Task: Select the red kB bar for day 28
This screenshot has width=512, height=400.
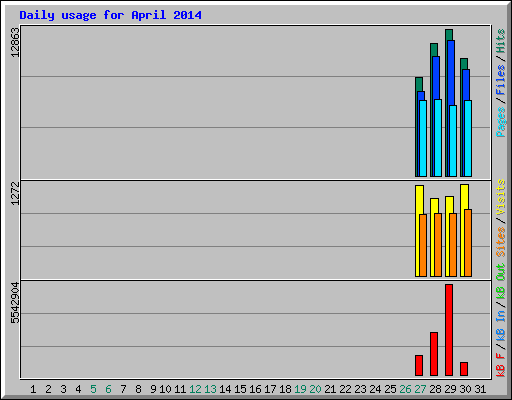Action: (x=434, y=354)
